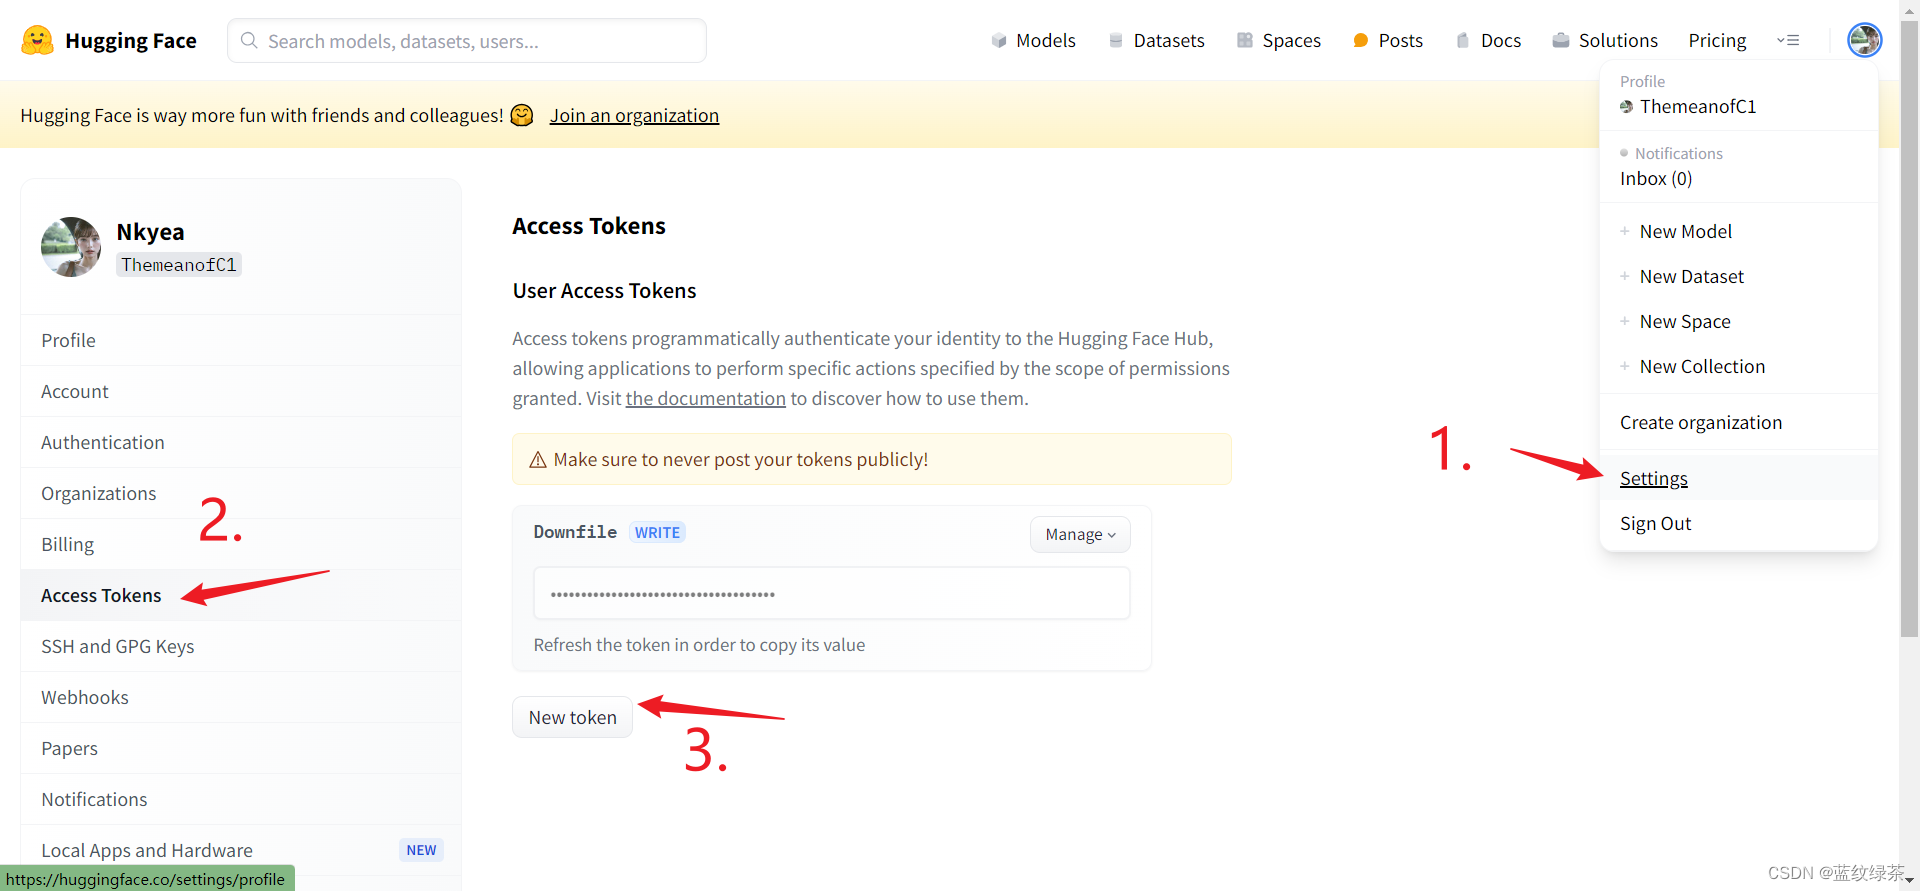Select Settings in the user menu
Viewport: 1920px width, 891px height.
pos(1654,478)
